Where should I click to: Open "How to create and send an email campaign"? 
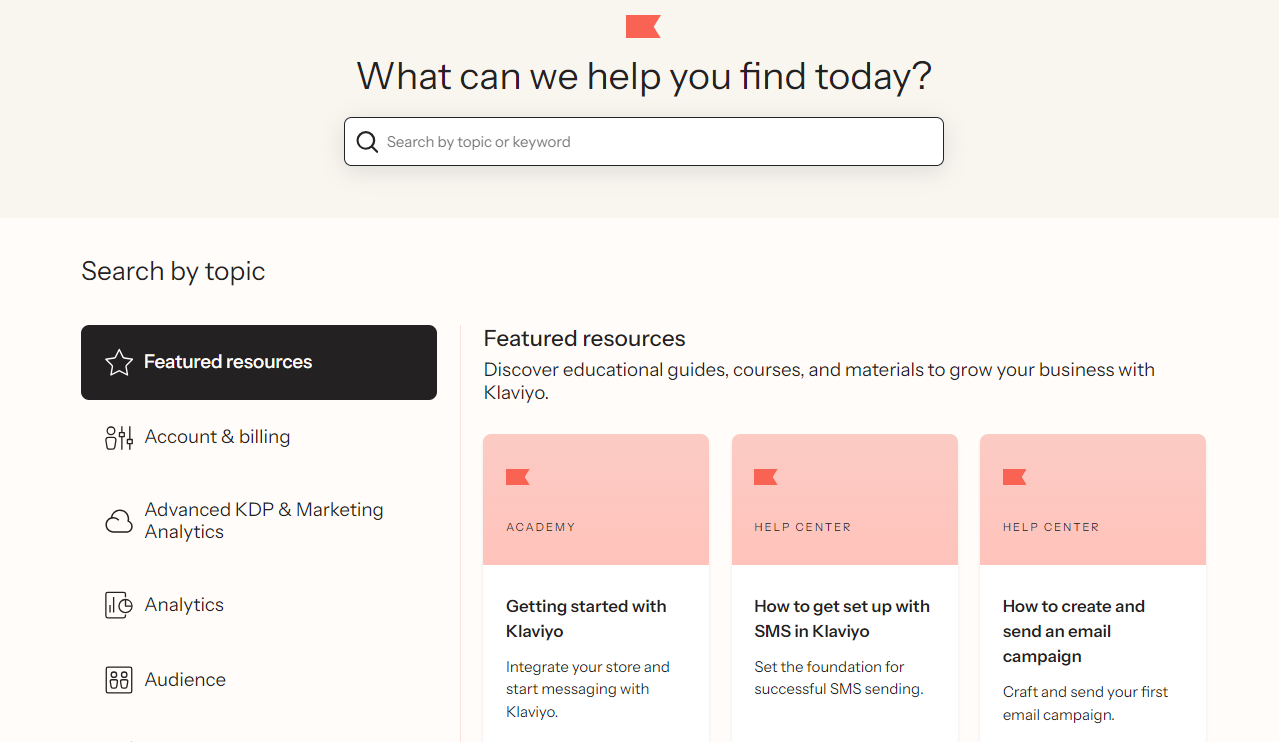[x=1073, y=631]
